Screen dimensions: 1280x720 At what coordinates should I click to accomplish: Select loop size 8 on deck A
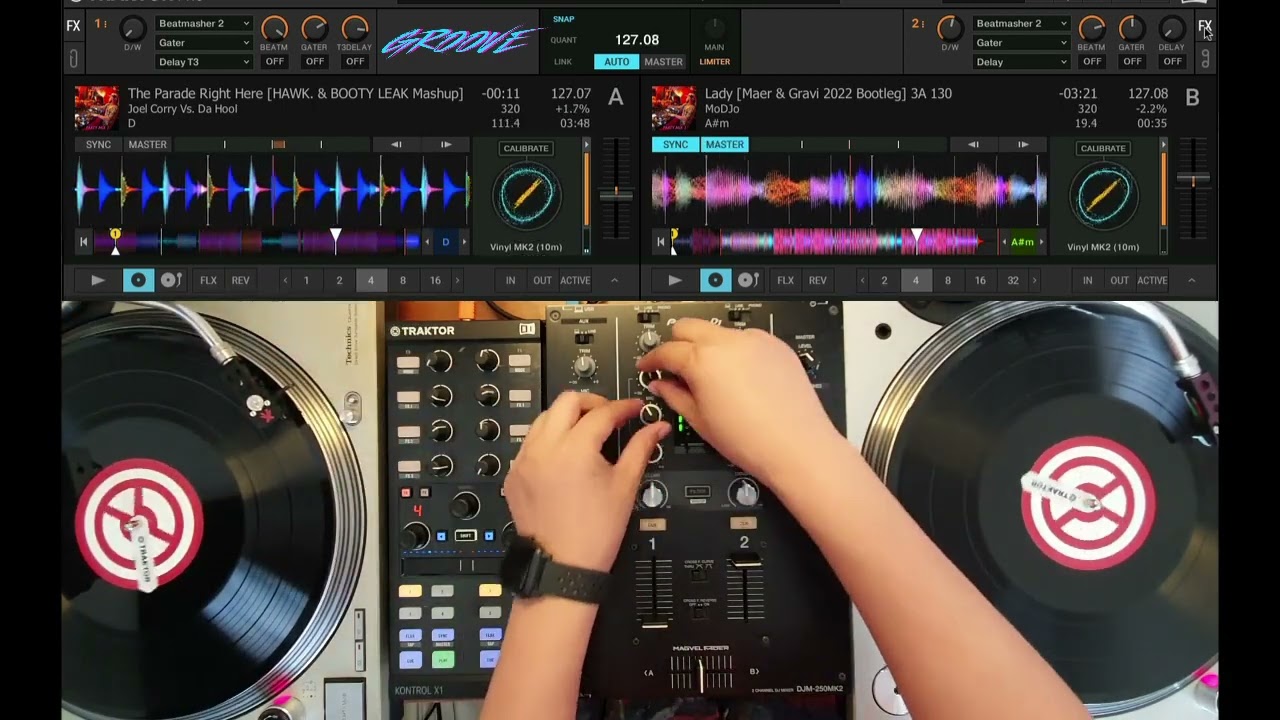(x=403, y=280)
